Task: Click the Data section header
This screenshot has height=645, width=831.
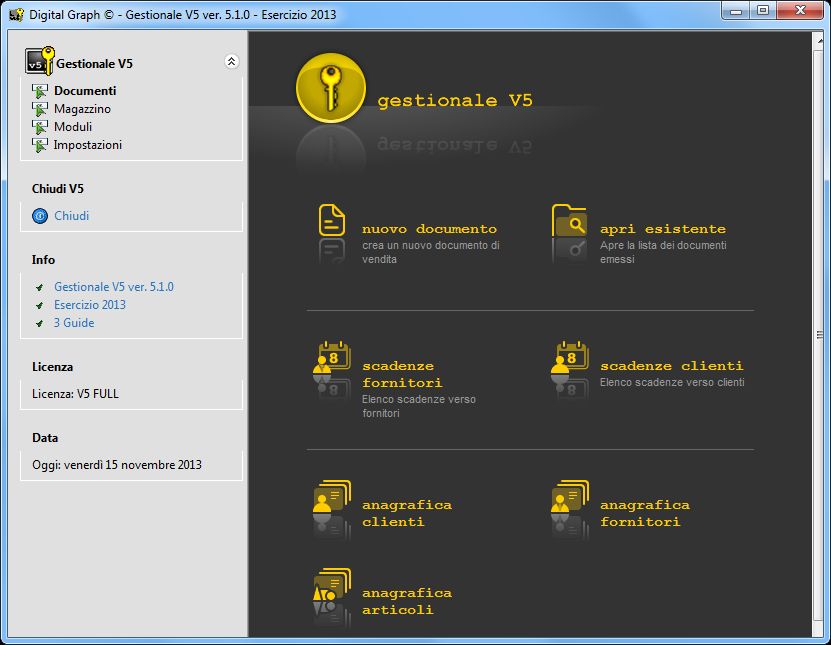Action: click(x=45, y=438)
